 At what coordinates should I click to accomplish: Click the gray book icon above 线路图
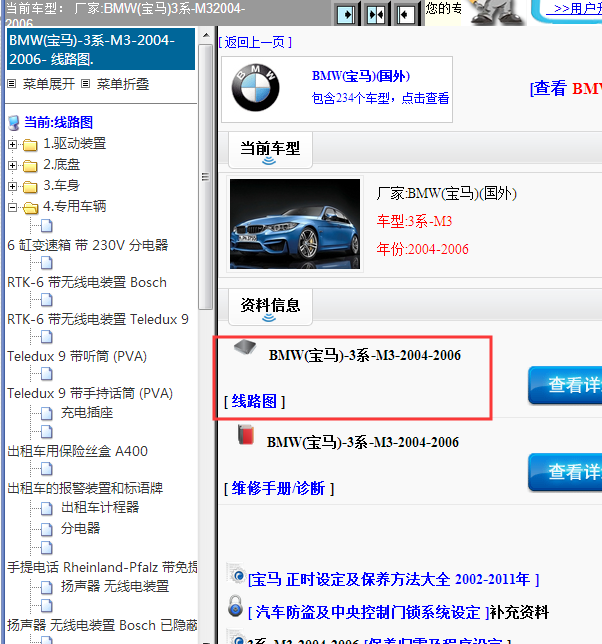245,347
